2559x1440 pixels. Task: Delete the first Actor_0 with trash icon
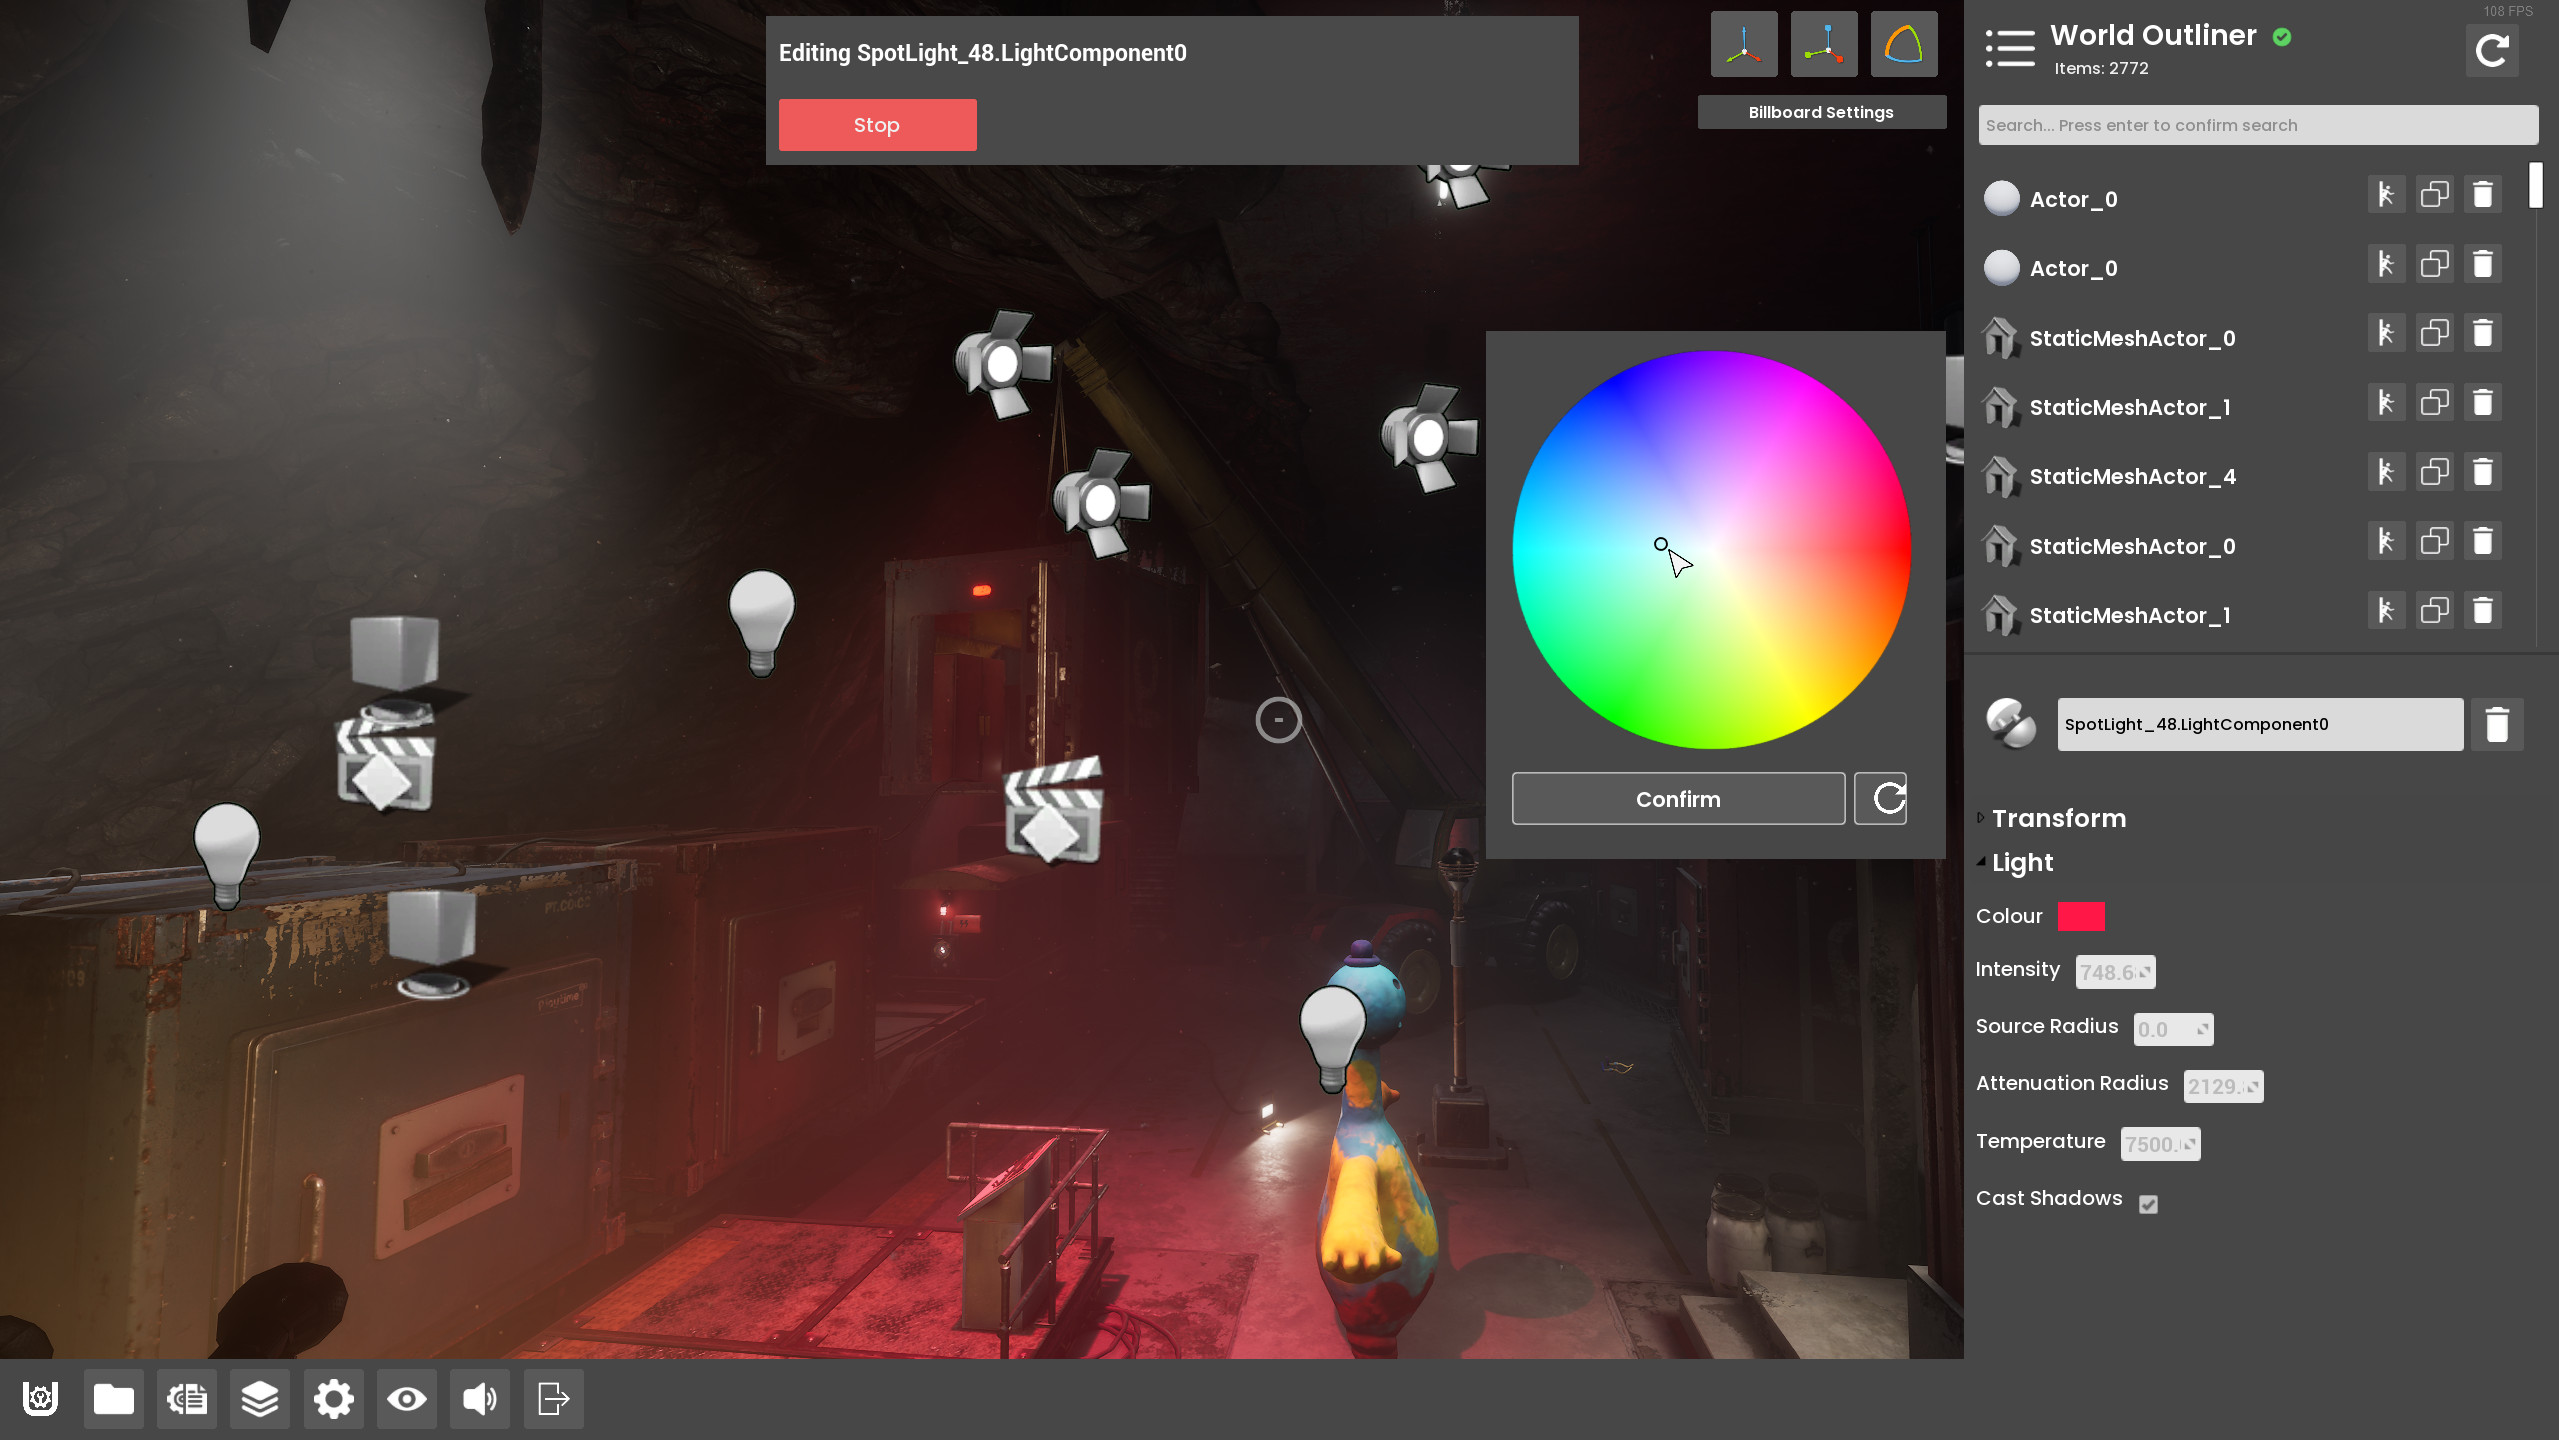click(2482, 195)
